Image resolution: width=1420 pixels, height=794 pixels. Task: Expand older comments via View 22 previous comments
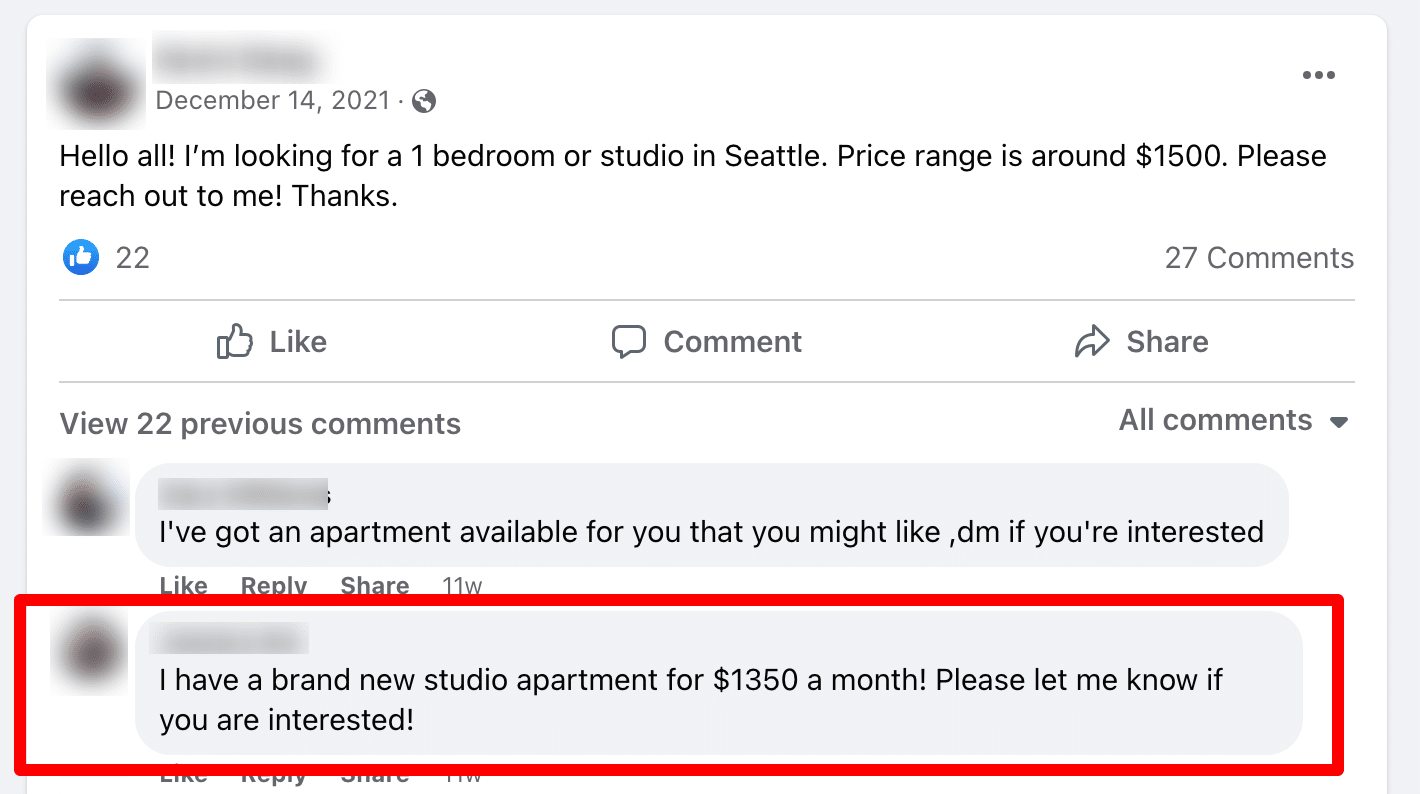coord(259,423)
